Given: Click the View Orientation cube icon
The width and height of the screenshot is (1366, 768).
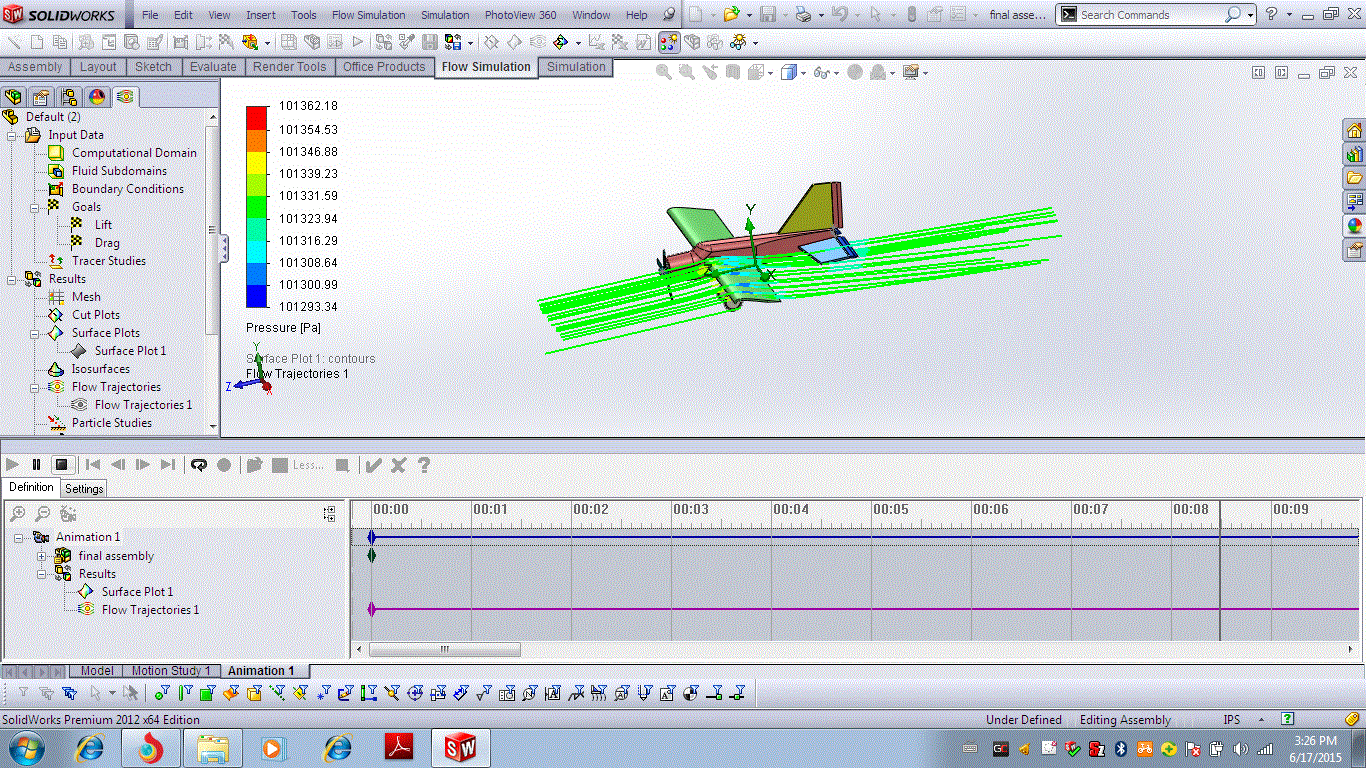Looking at the screenshot, I should pyautogui.click(x=789, y=72).
